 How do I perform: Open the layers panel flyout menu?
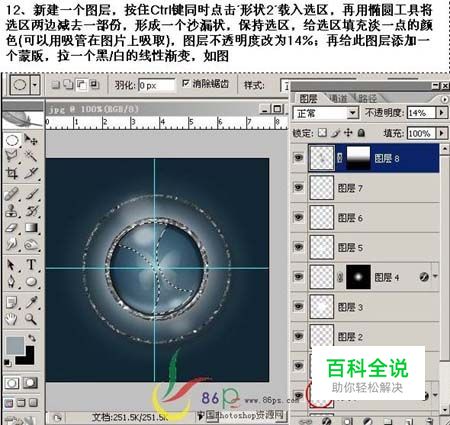[444, 99]
